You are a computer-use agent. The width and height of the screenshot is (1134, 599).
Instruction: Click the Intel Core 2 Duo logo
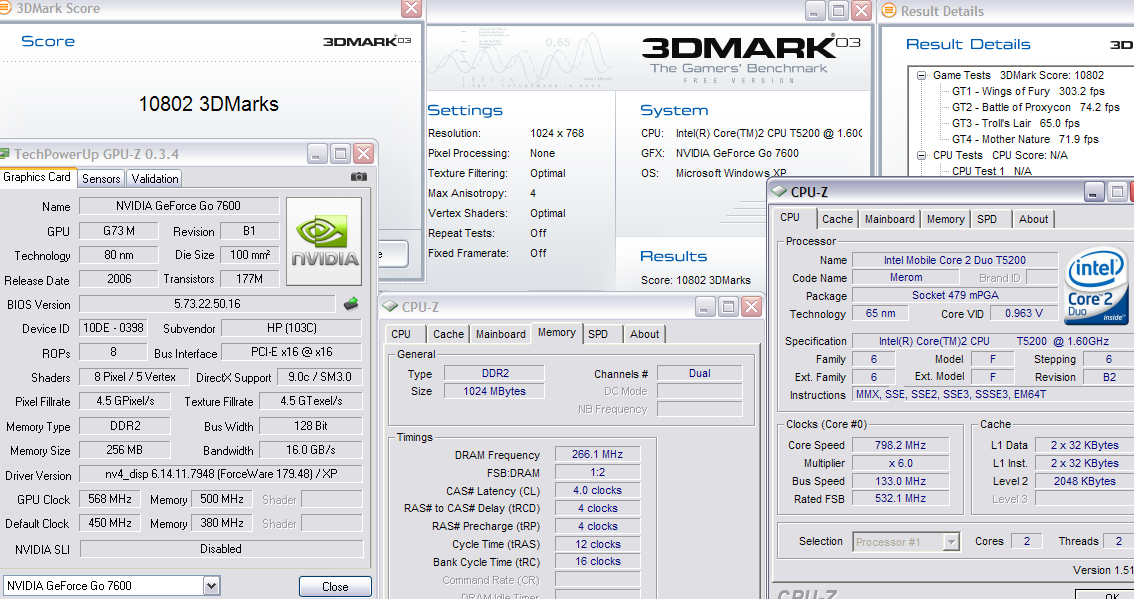(1096, 286)
